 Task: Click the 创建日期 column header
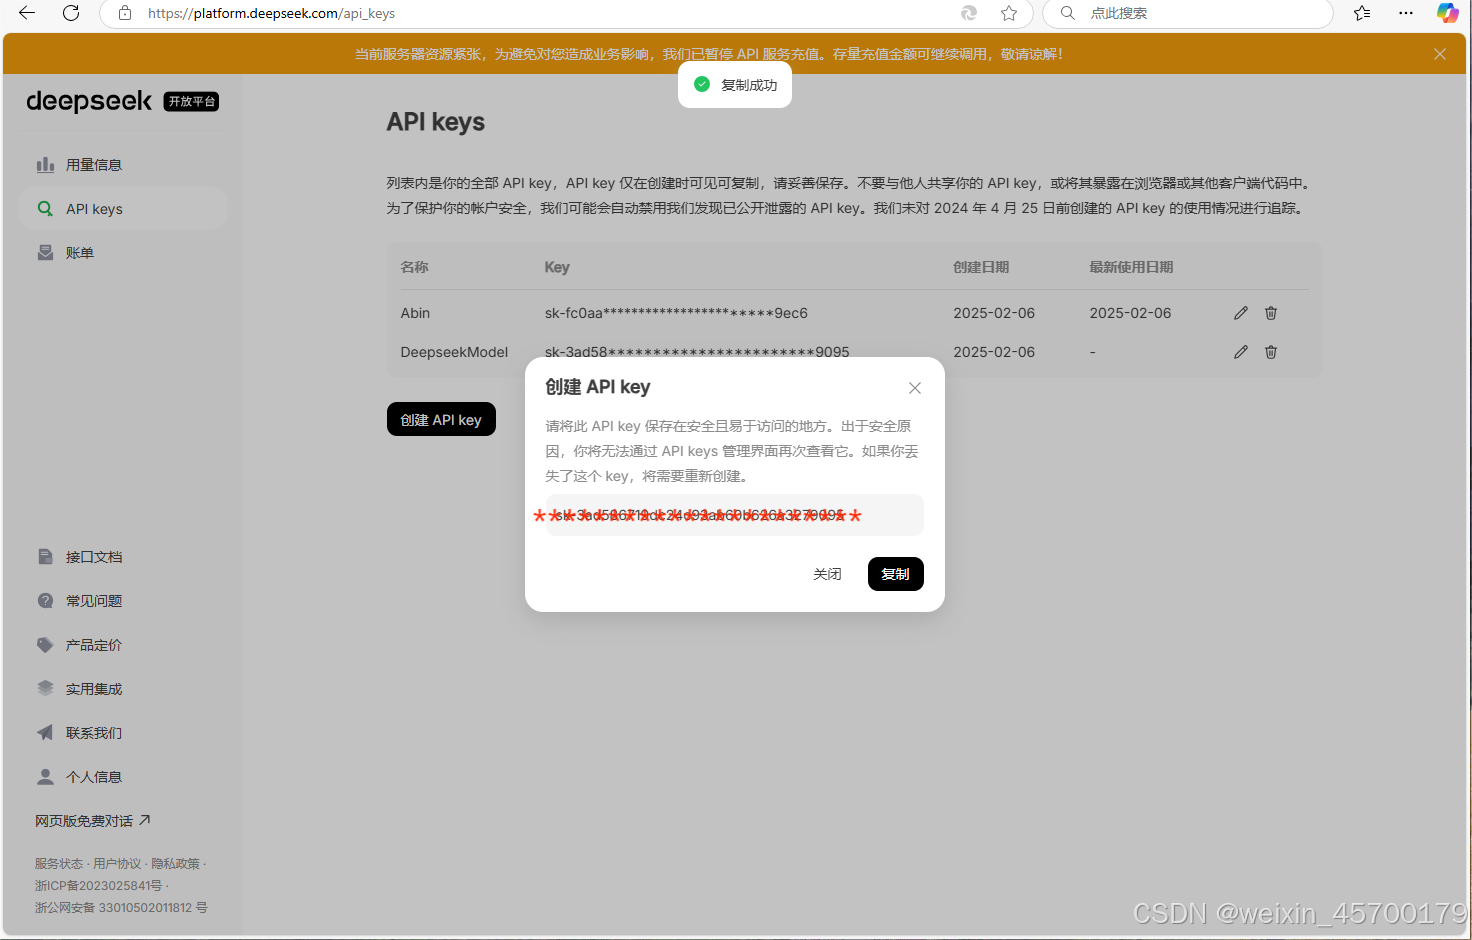tap(981, 267)
